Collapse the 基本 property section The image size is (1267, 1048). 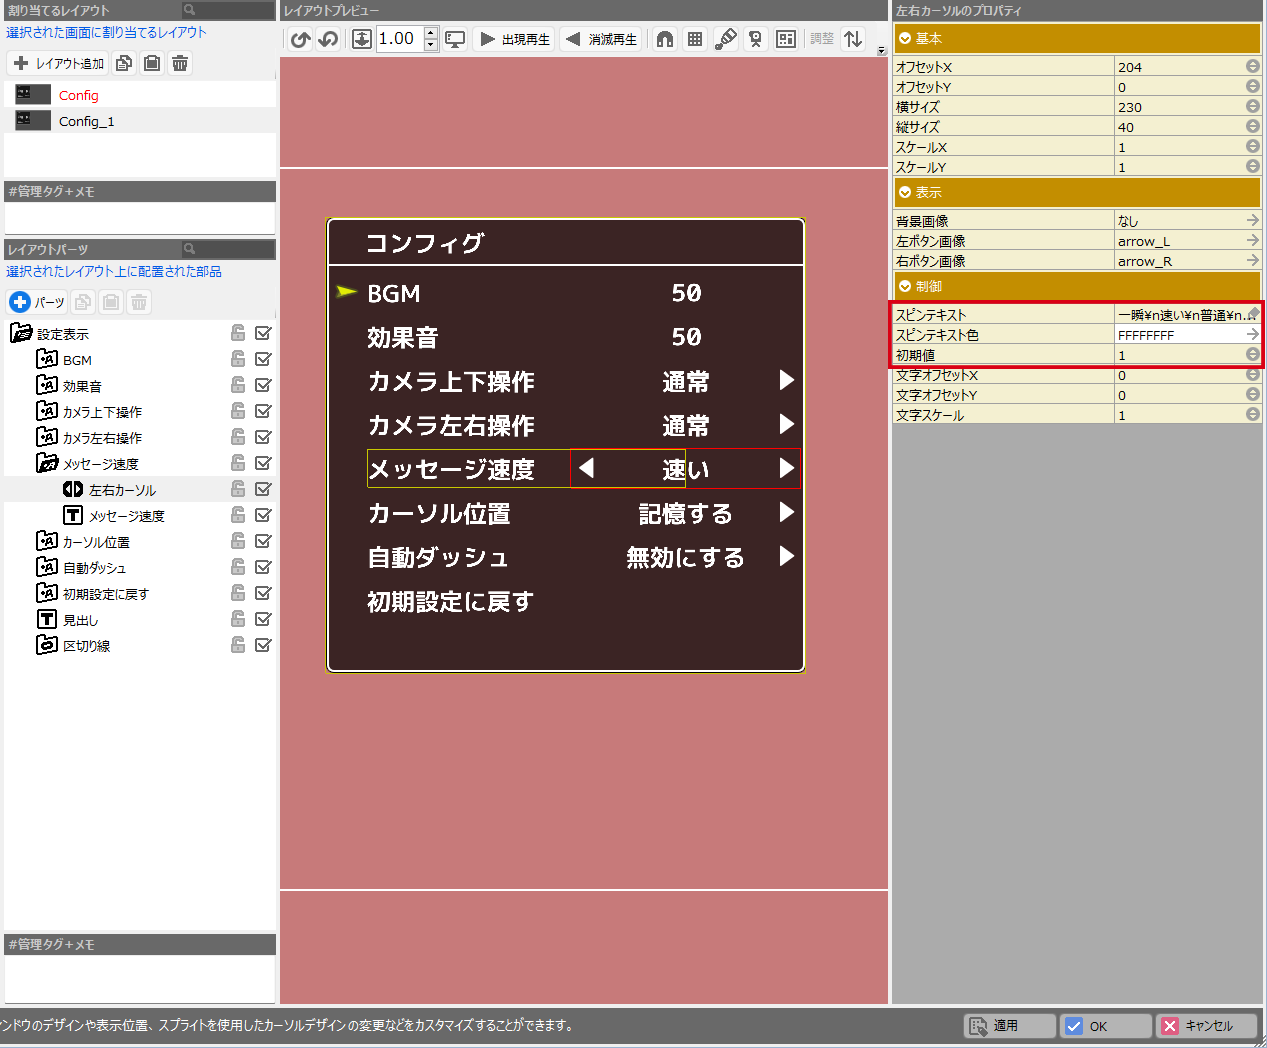click(x=905, y=38)
